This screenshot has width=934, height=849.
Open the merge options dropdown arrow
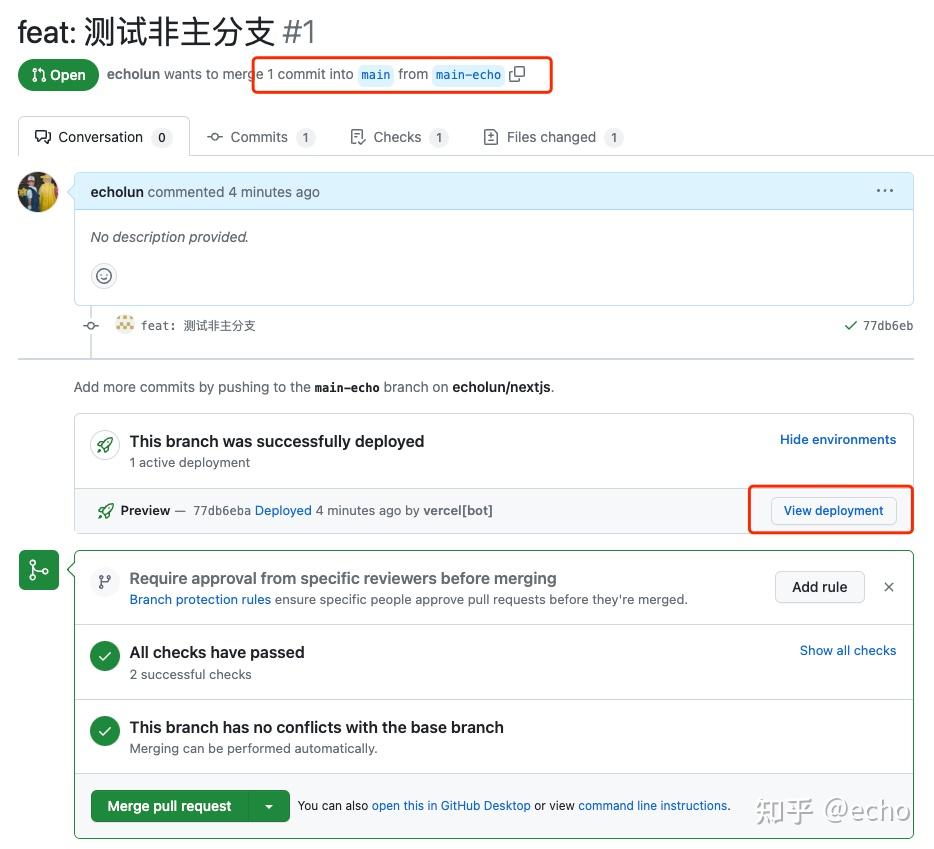click(x=268, y=805)
